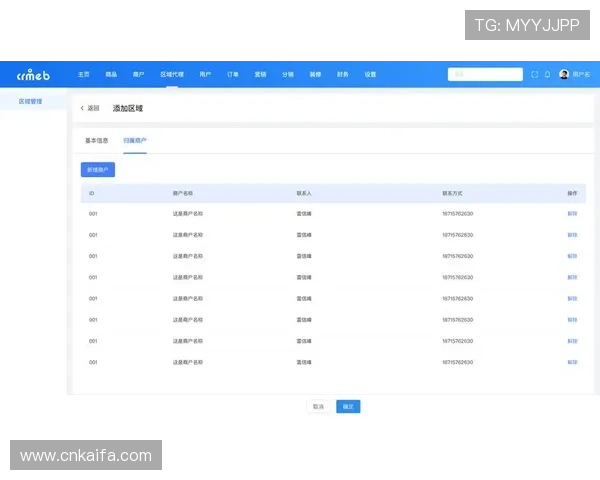
Task: Click the crmeb logo
Action: (x=33, y=75)
